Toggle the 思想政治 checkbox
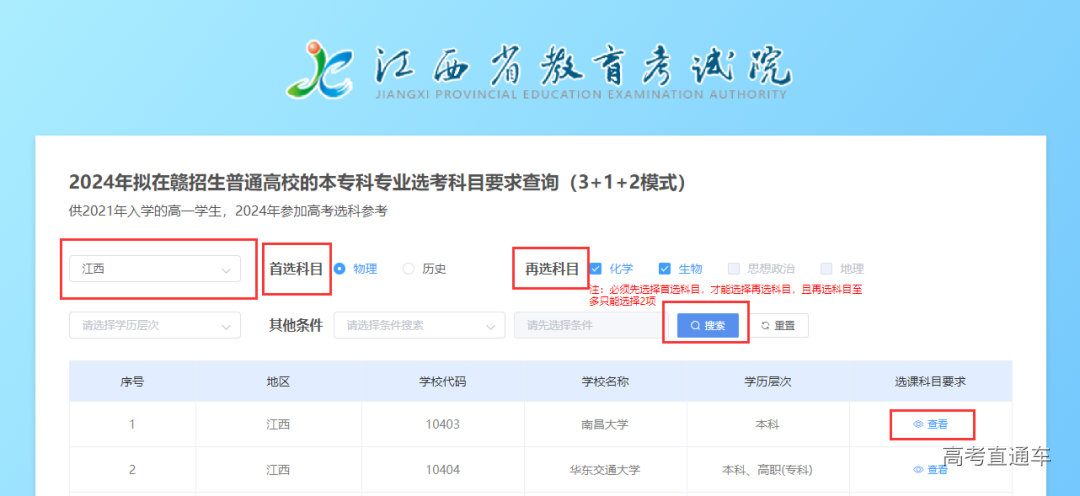The image size is (1080, 496). coord(734,269)
